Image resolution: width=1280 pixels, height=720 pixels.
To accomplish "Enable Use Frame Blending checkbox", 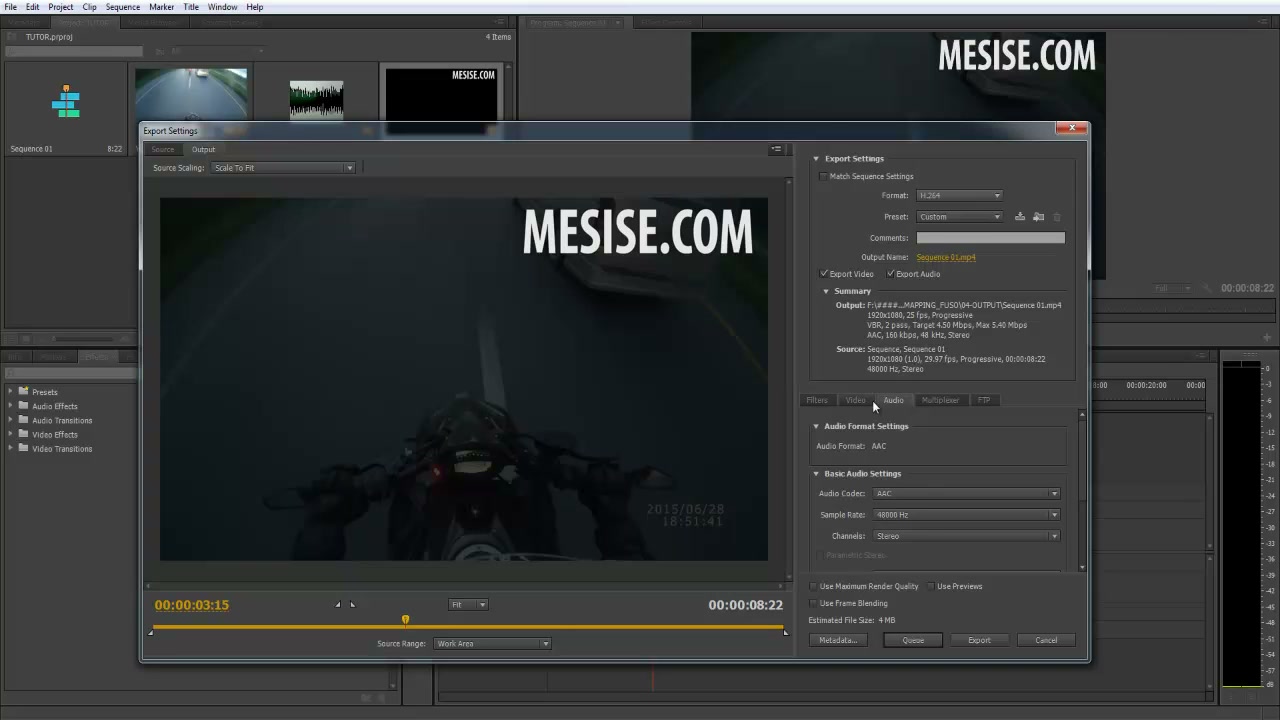I will click(x=813, y=603).
